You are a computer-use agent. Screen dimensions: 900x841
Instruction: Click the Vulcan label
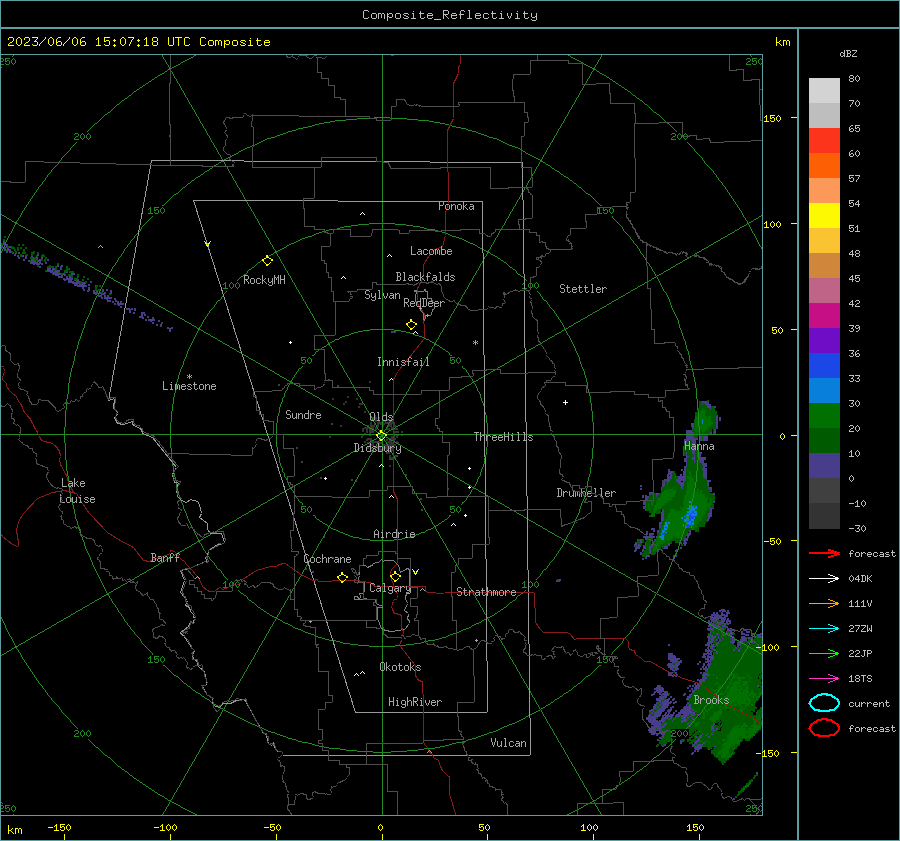pos(508,743)
